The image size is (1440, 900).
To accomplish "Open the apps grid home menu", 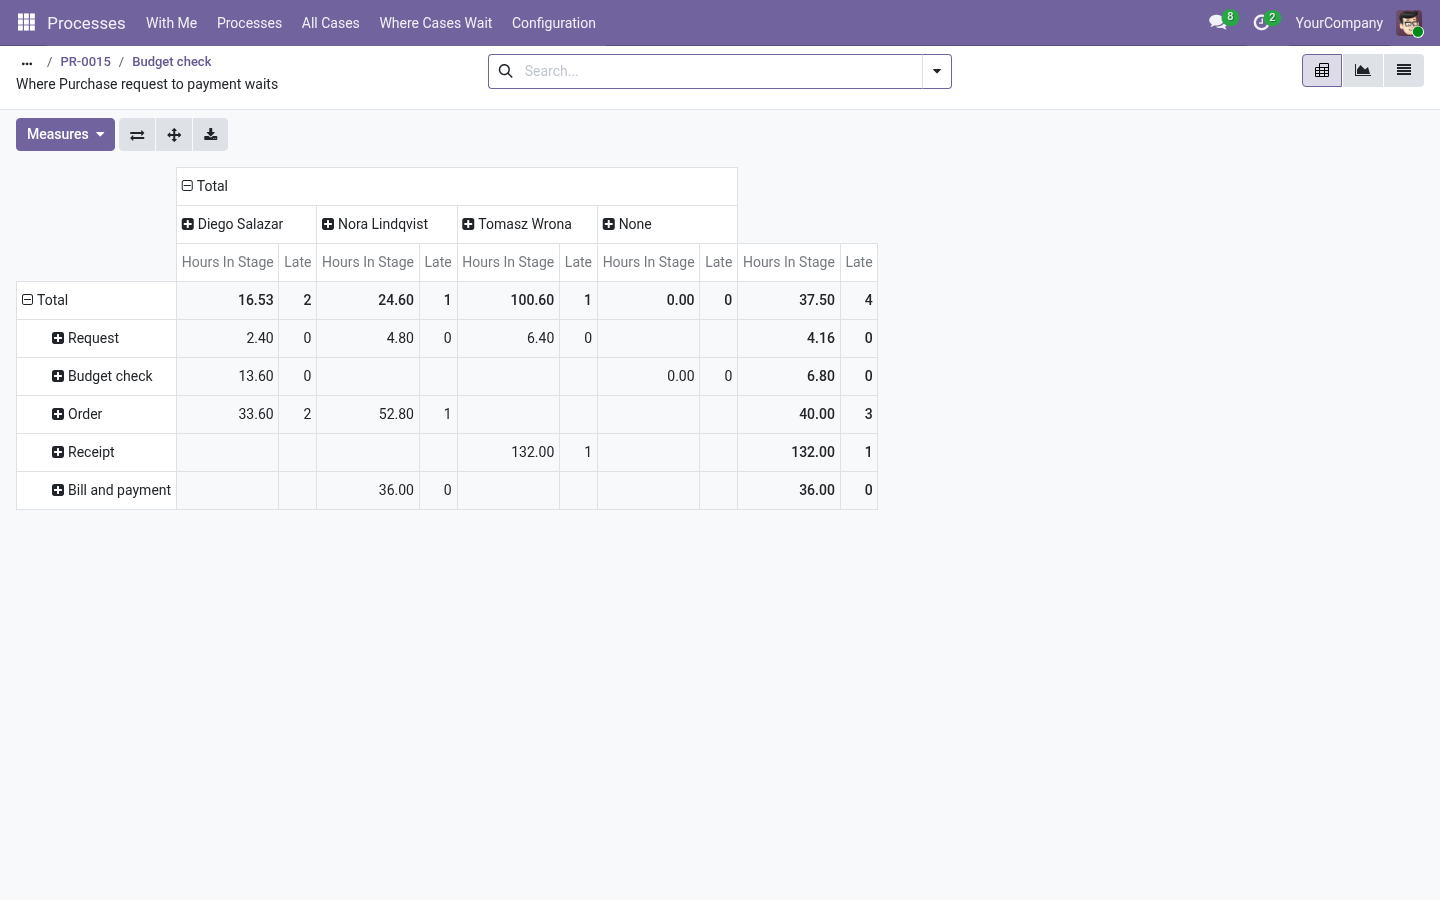I will pos(27,22).
